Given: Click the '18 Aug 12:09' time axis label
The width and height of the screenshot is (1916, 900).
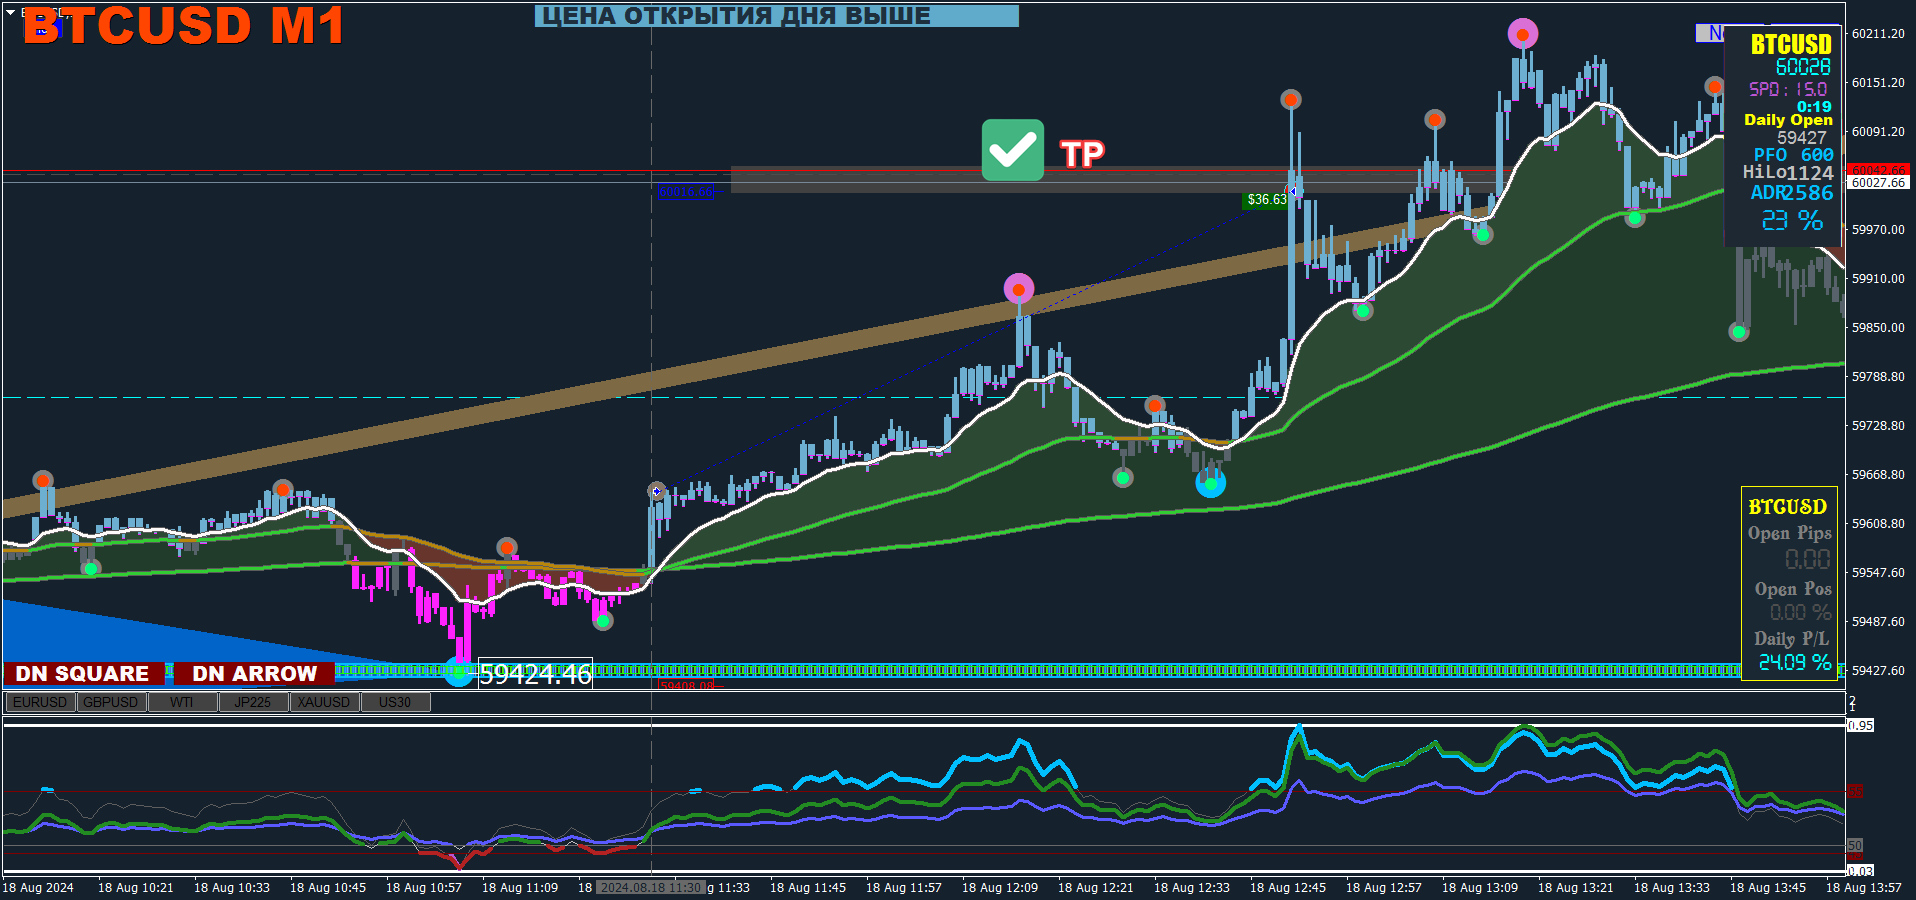Looking at the screenshot, I should tap(999, 888).
